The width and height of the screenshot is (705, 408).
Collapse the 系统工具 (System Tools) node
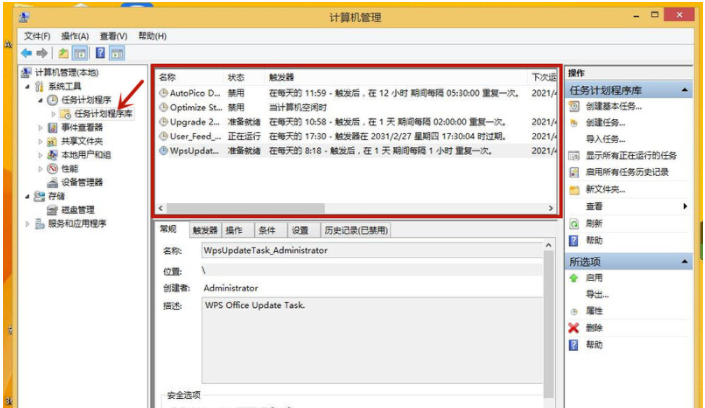tap(27, 87)
